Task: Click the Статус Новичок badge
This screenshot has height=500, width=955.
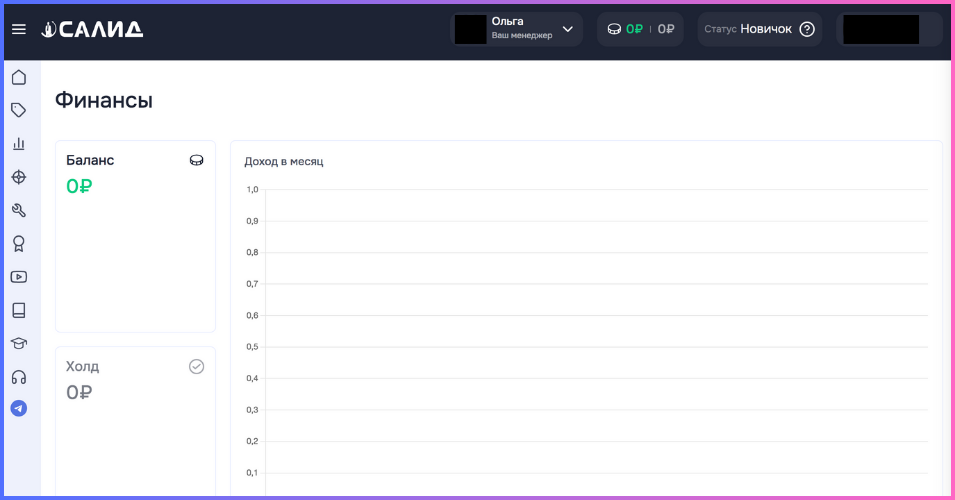Action: (759, 29)
